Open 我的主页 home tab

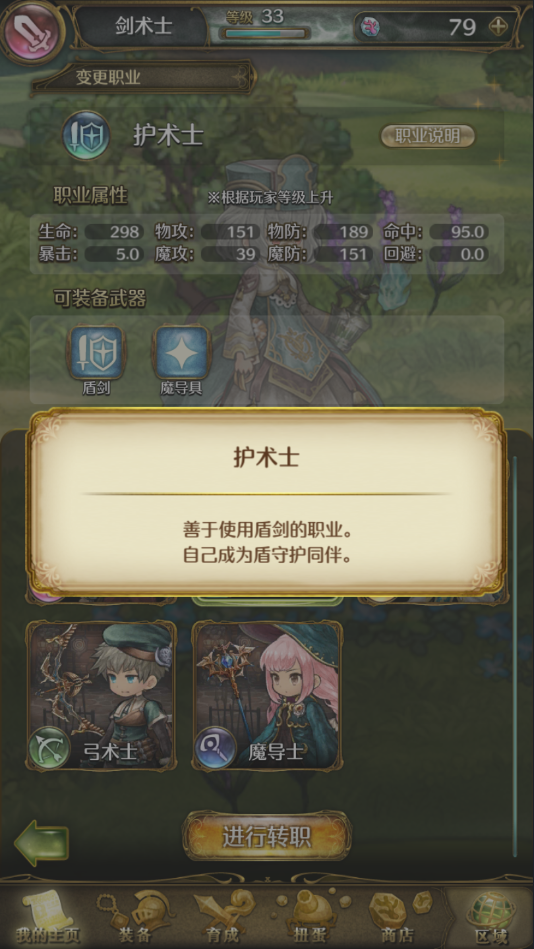click(47, 915)
